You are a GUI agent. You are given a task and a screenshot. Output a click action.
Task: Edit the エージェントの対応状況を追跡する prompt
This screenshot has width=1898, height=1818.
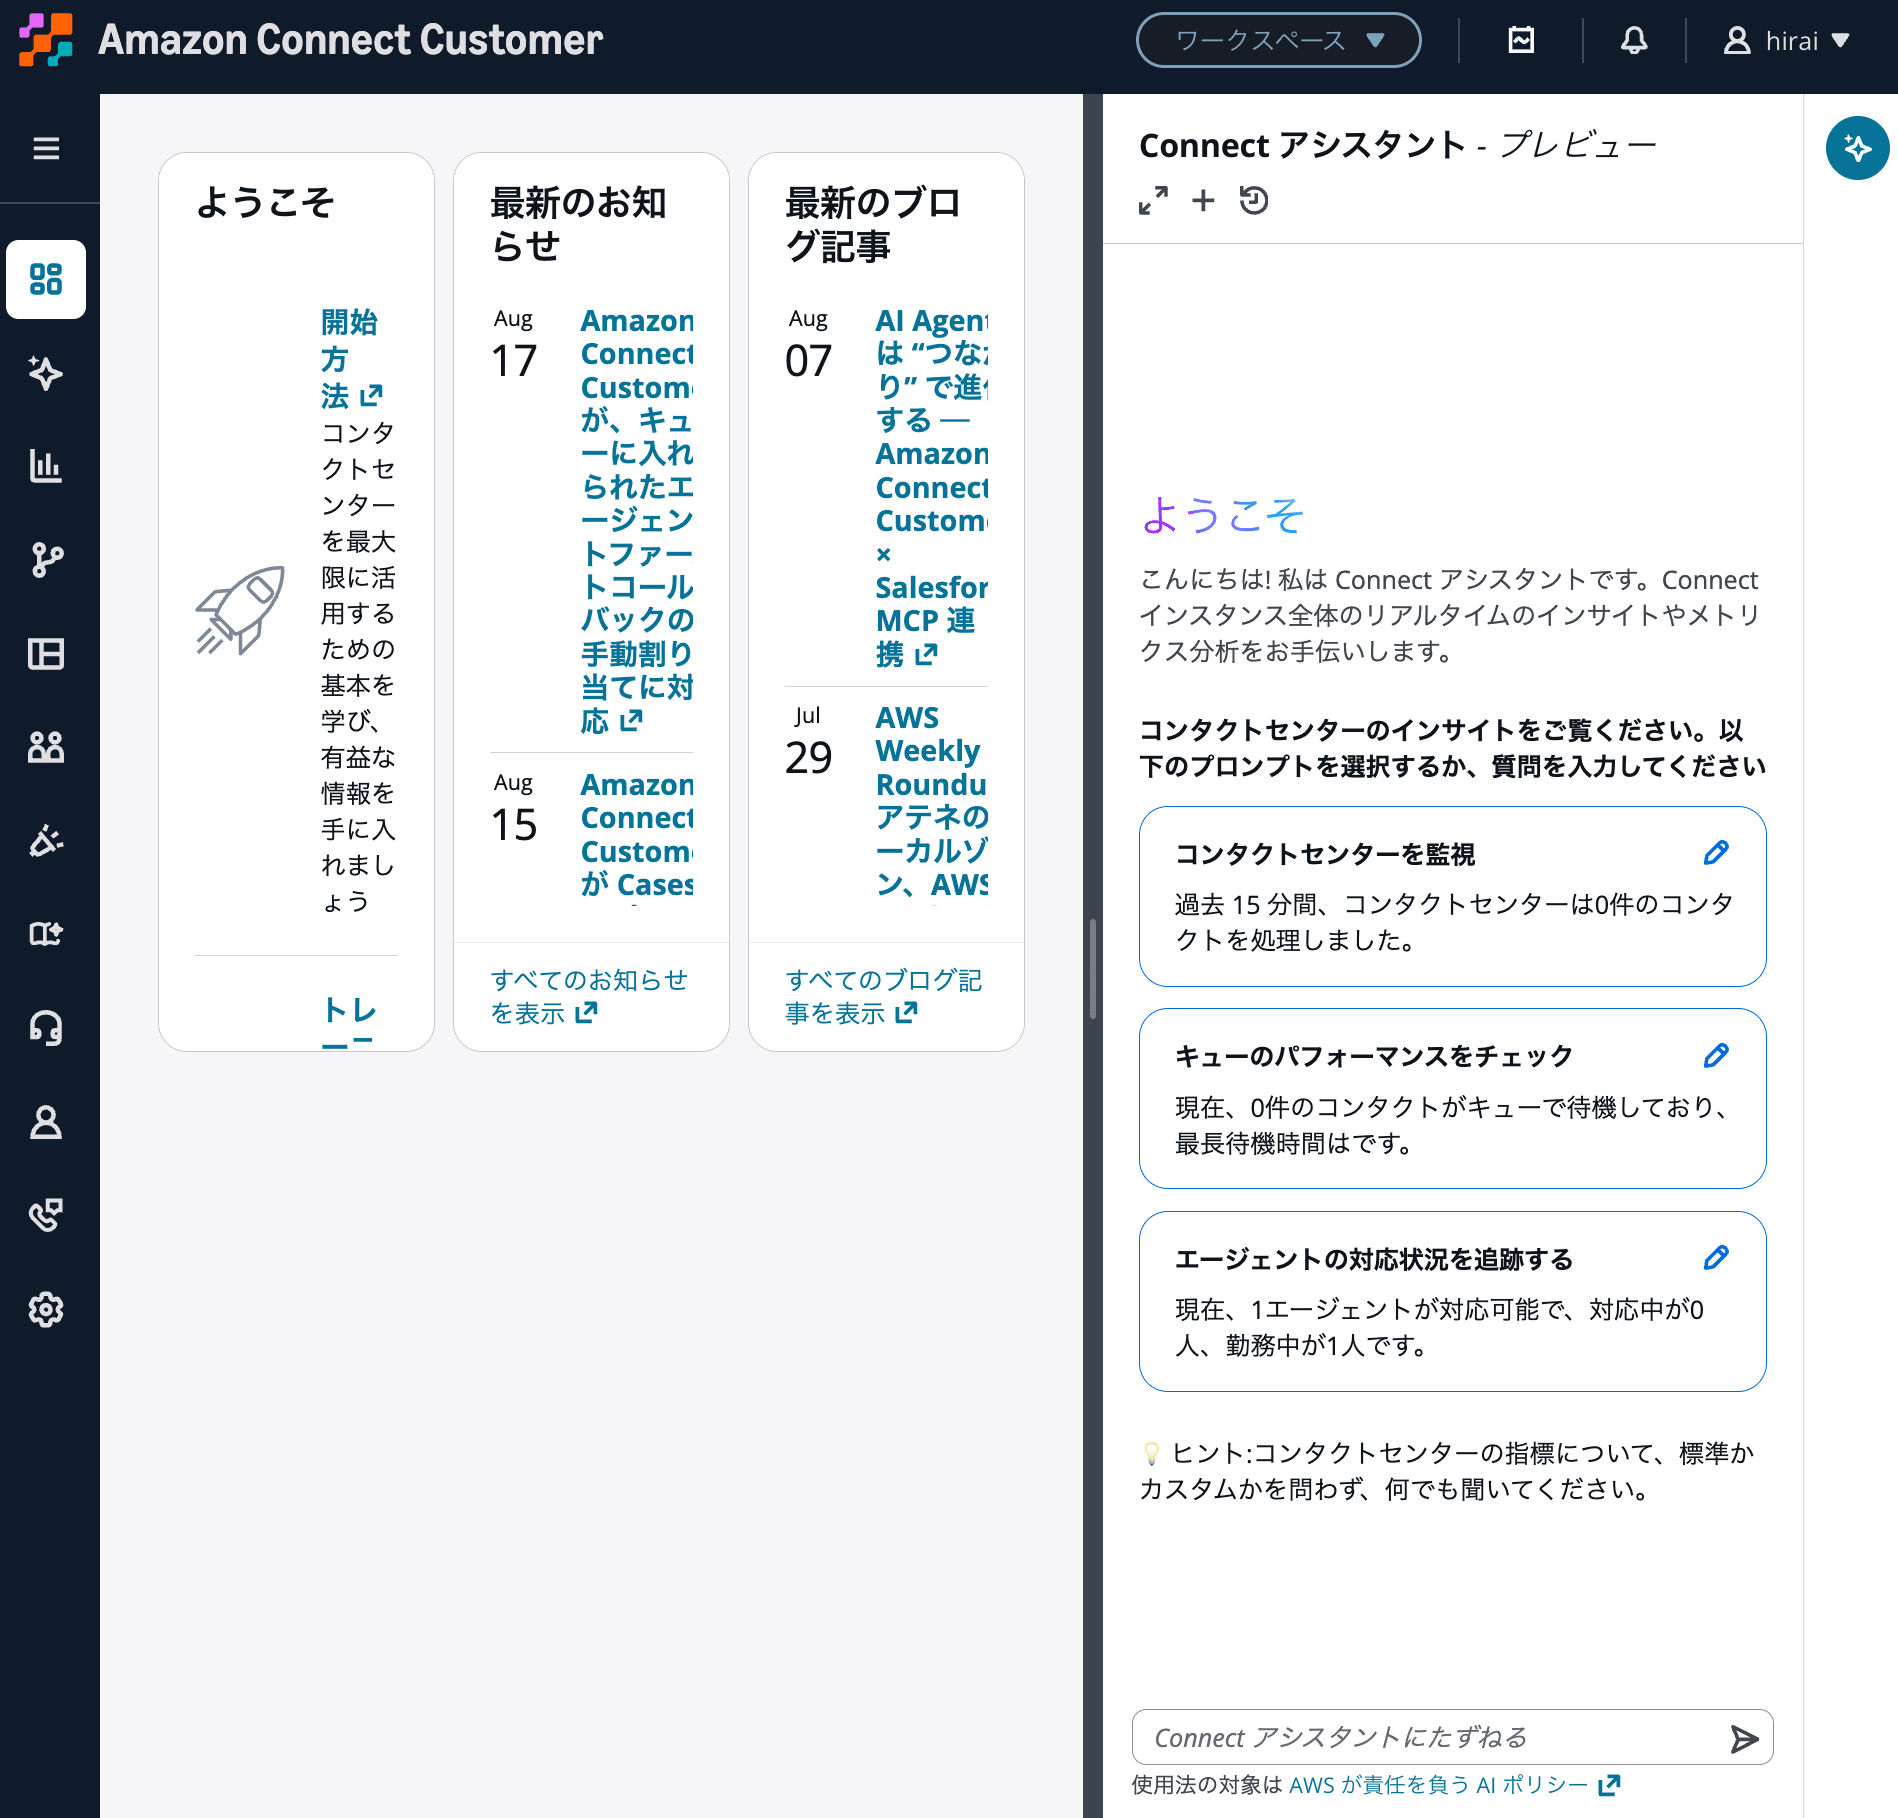click(x=1716, y=1258)
